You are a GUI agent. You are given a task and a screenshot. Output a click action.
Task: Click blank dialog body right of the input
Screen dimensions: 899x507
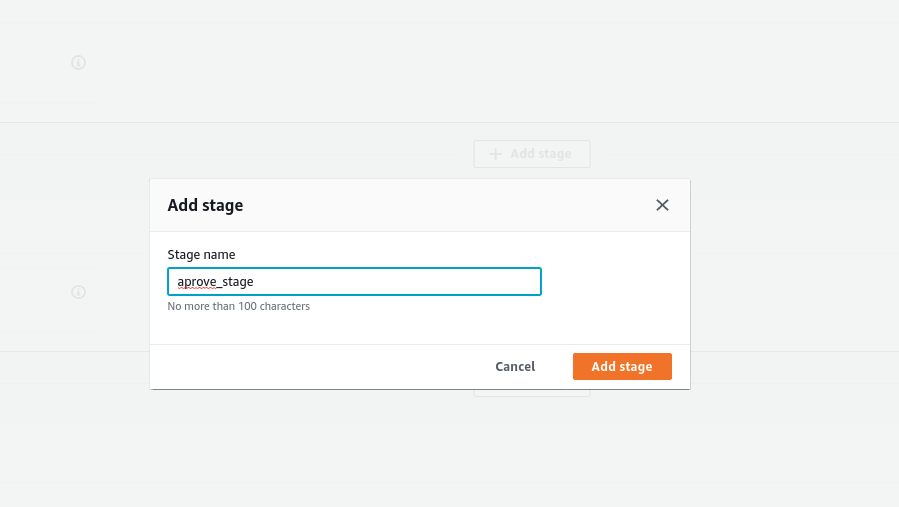[x=610, y=282]
